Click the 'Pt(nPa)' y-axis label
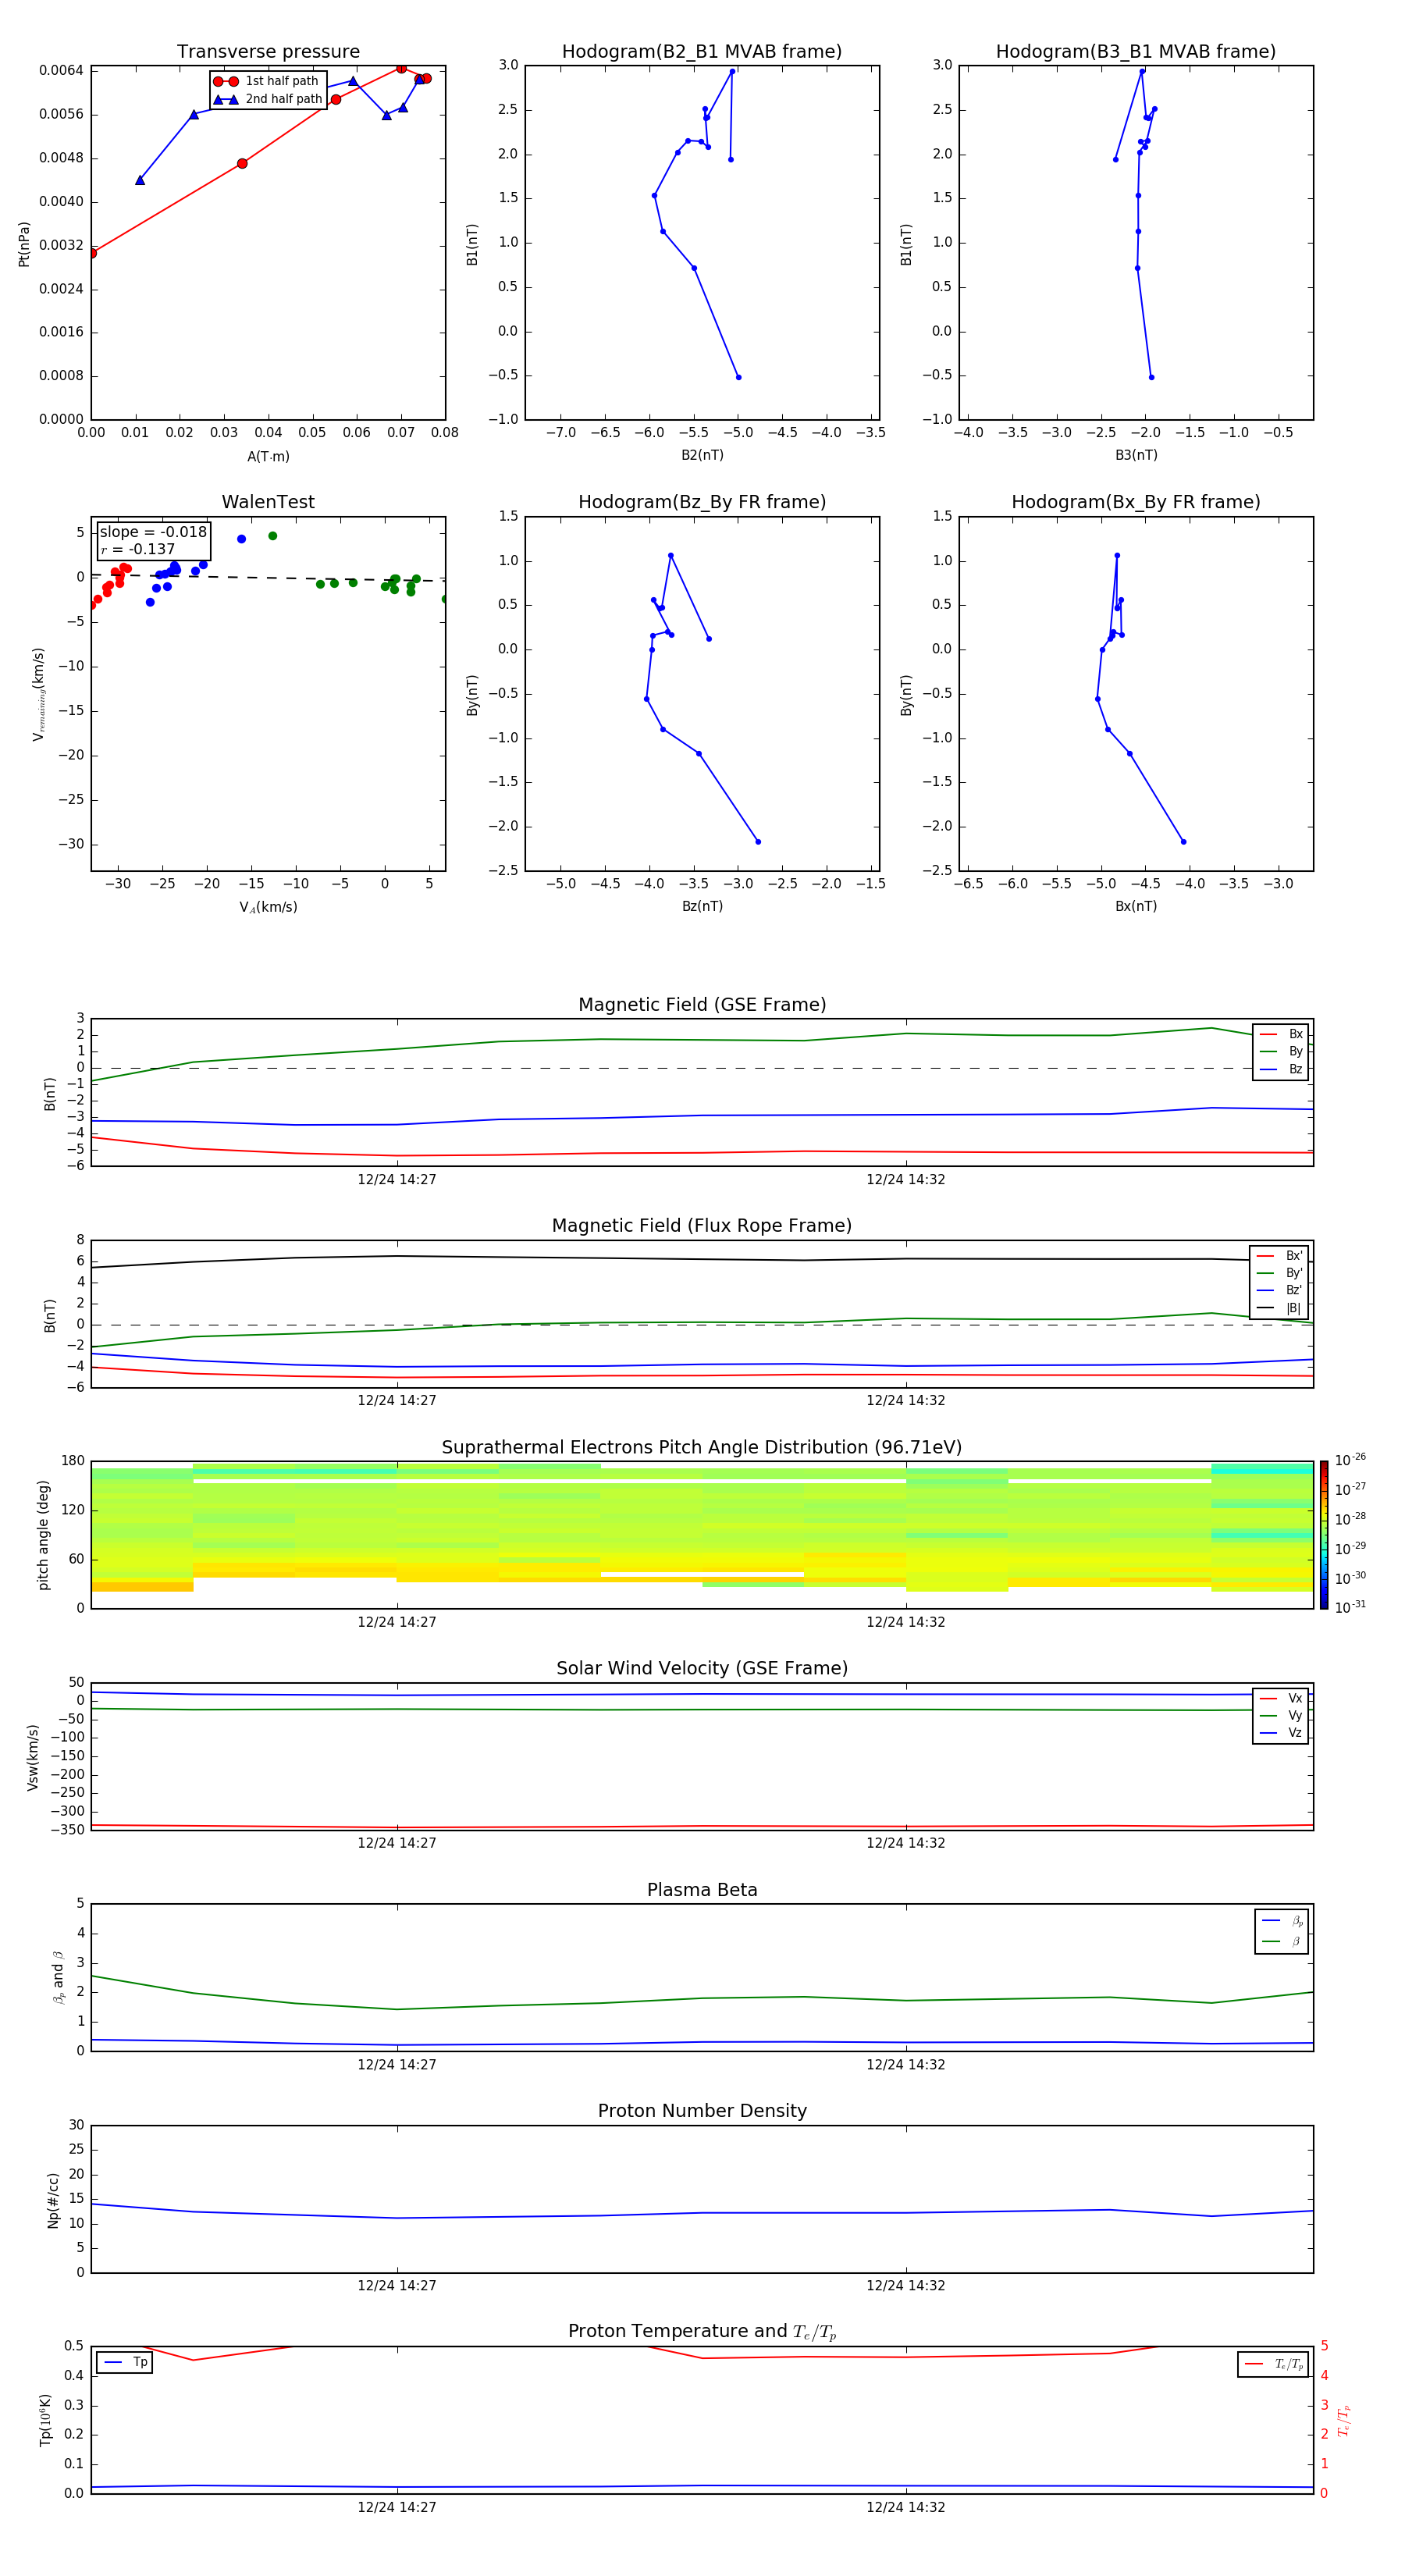The width and height of the screenshot is (1405, 2576). (24, 244)
